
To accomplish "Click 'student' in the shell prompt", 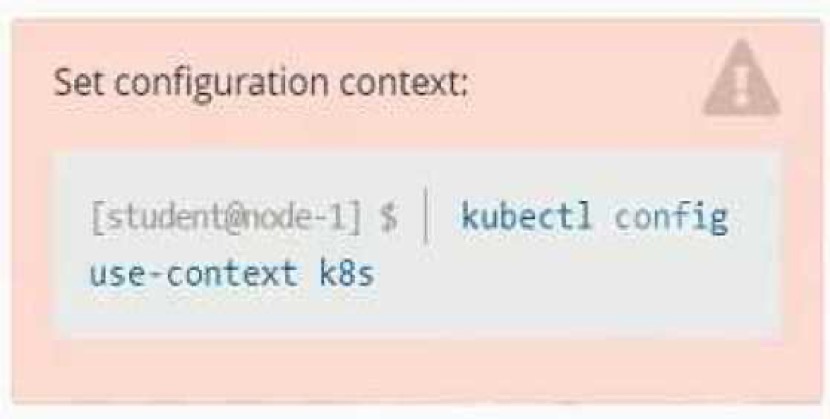I will [x=155, y=218].
